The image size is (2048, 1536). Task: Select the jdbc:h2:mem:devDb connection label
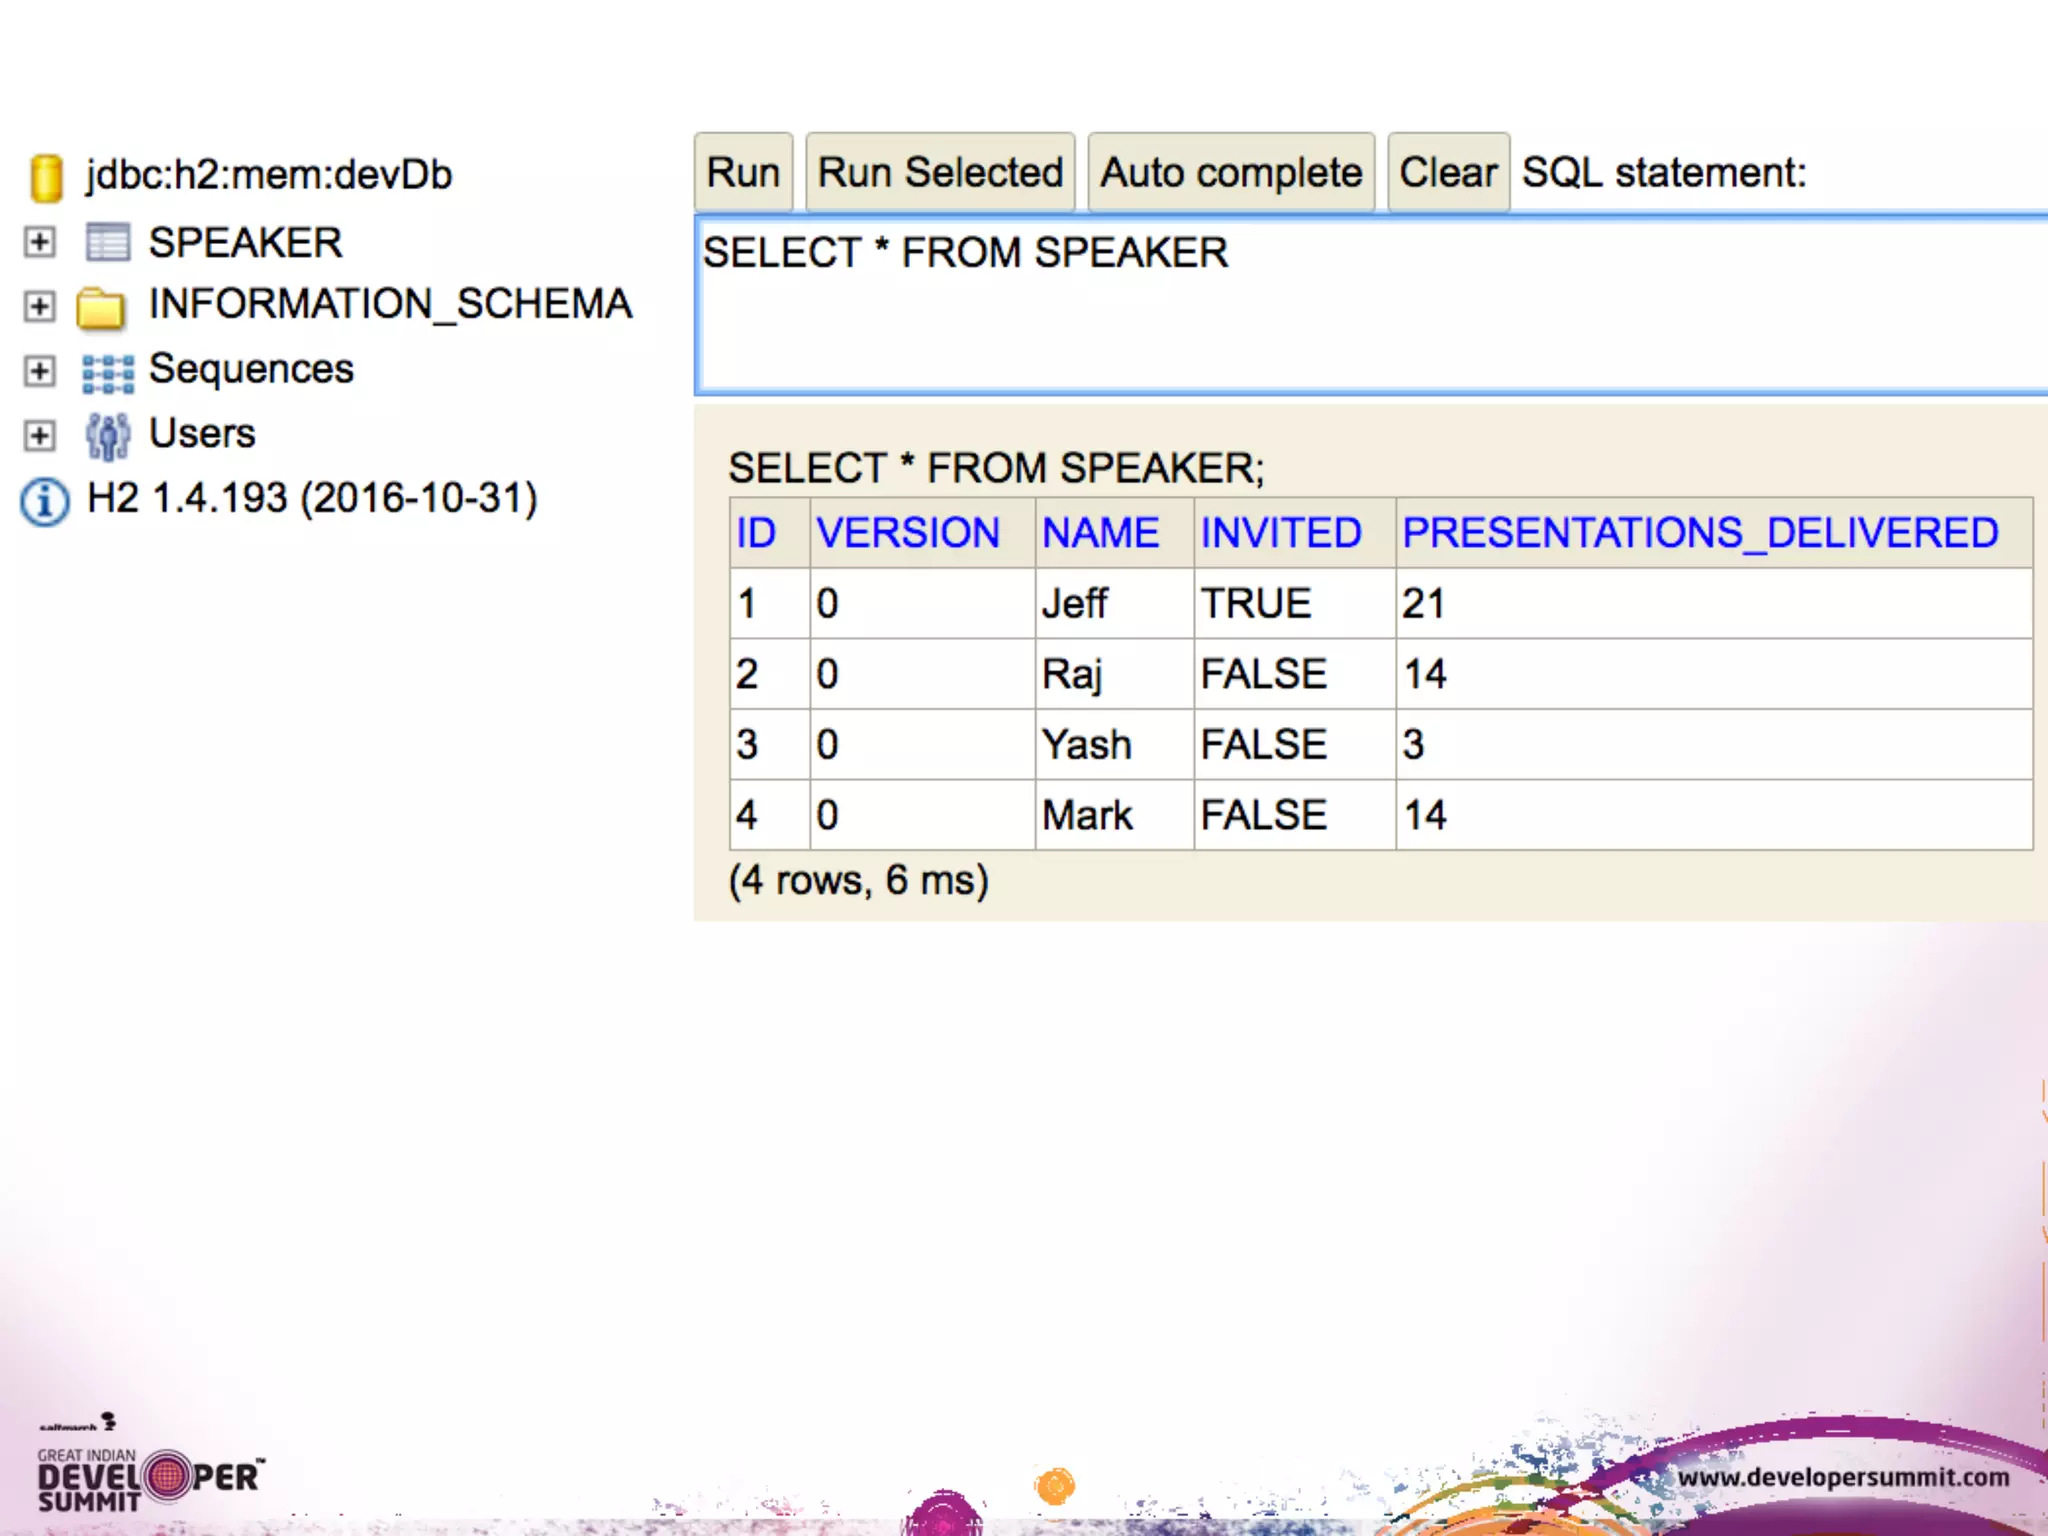point(269,175)
